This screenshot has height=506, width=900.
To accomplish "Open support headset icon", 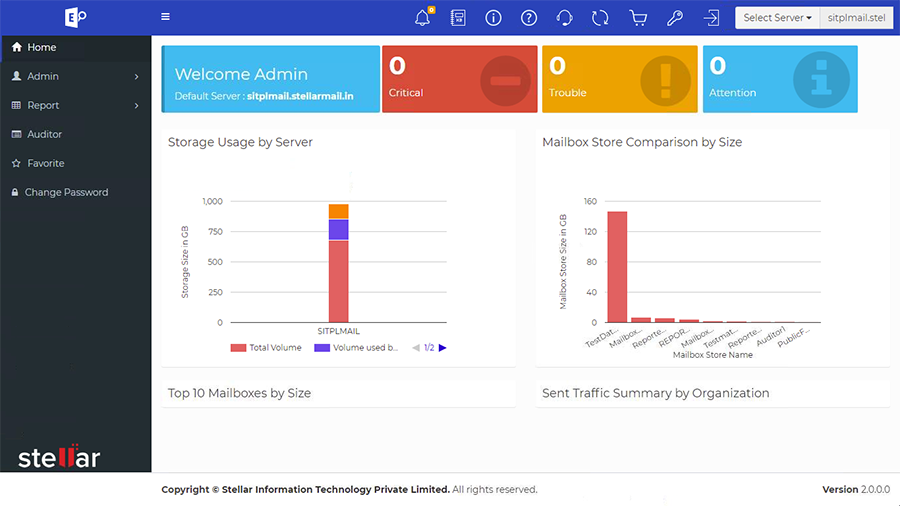I will click(564, 18).
